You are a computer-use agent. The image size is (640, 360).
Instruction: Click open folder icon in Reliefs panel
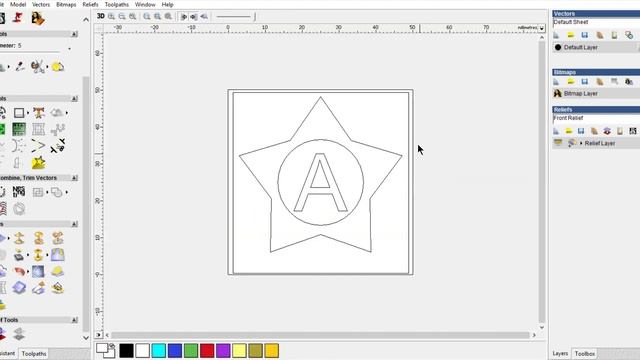[x=569, y=131]
